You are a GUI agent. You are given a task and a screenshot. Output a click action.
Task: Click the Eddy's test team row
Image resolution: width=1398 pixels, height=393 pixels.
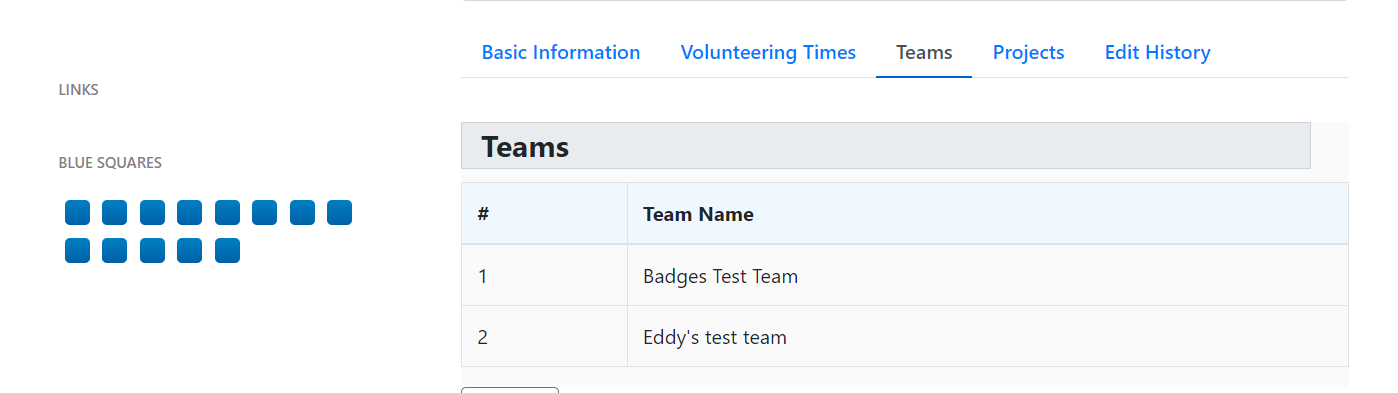pos(905,337)
